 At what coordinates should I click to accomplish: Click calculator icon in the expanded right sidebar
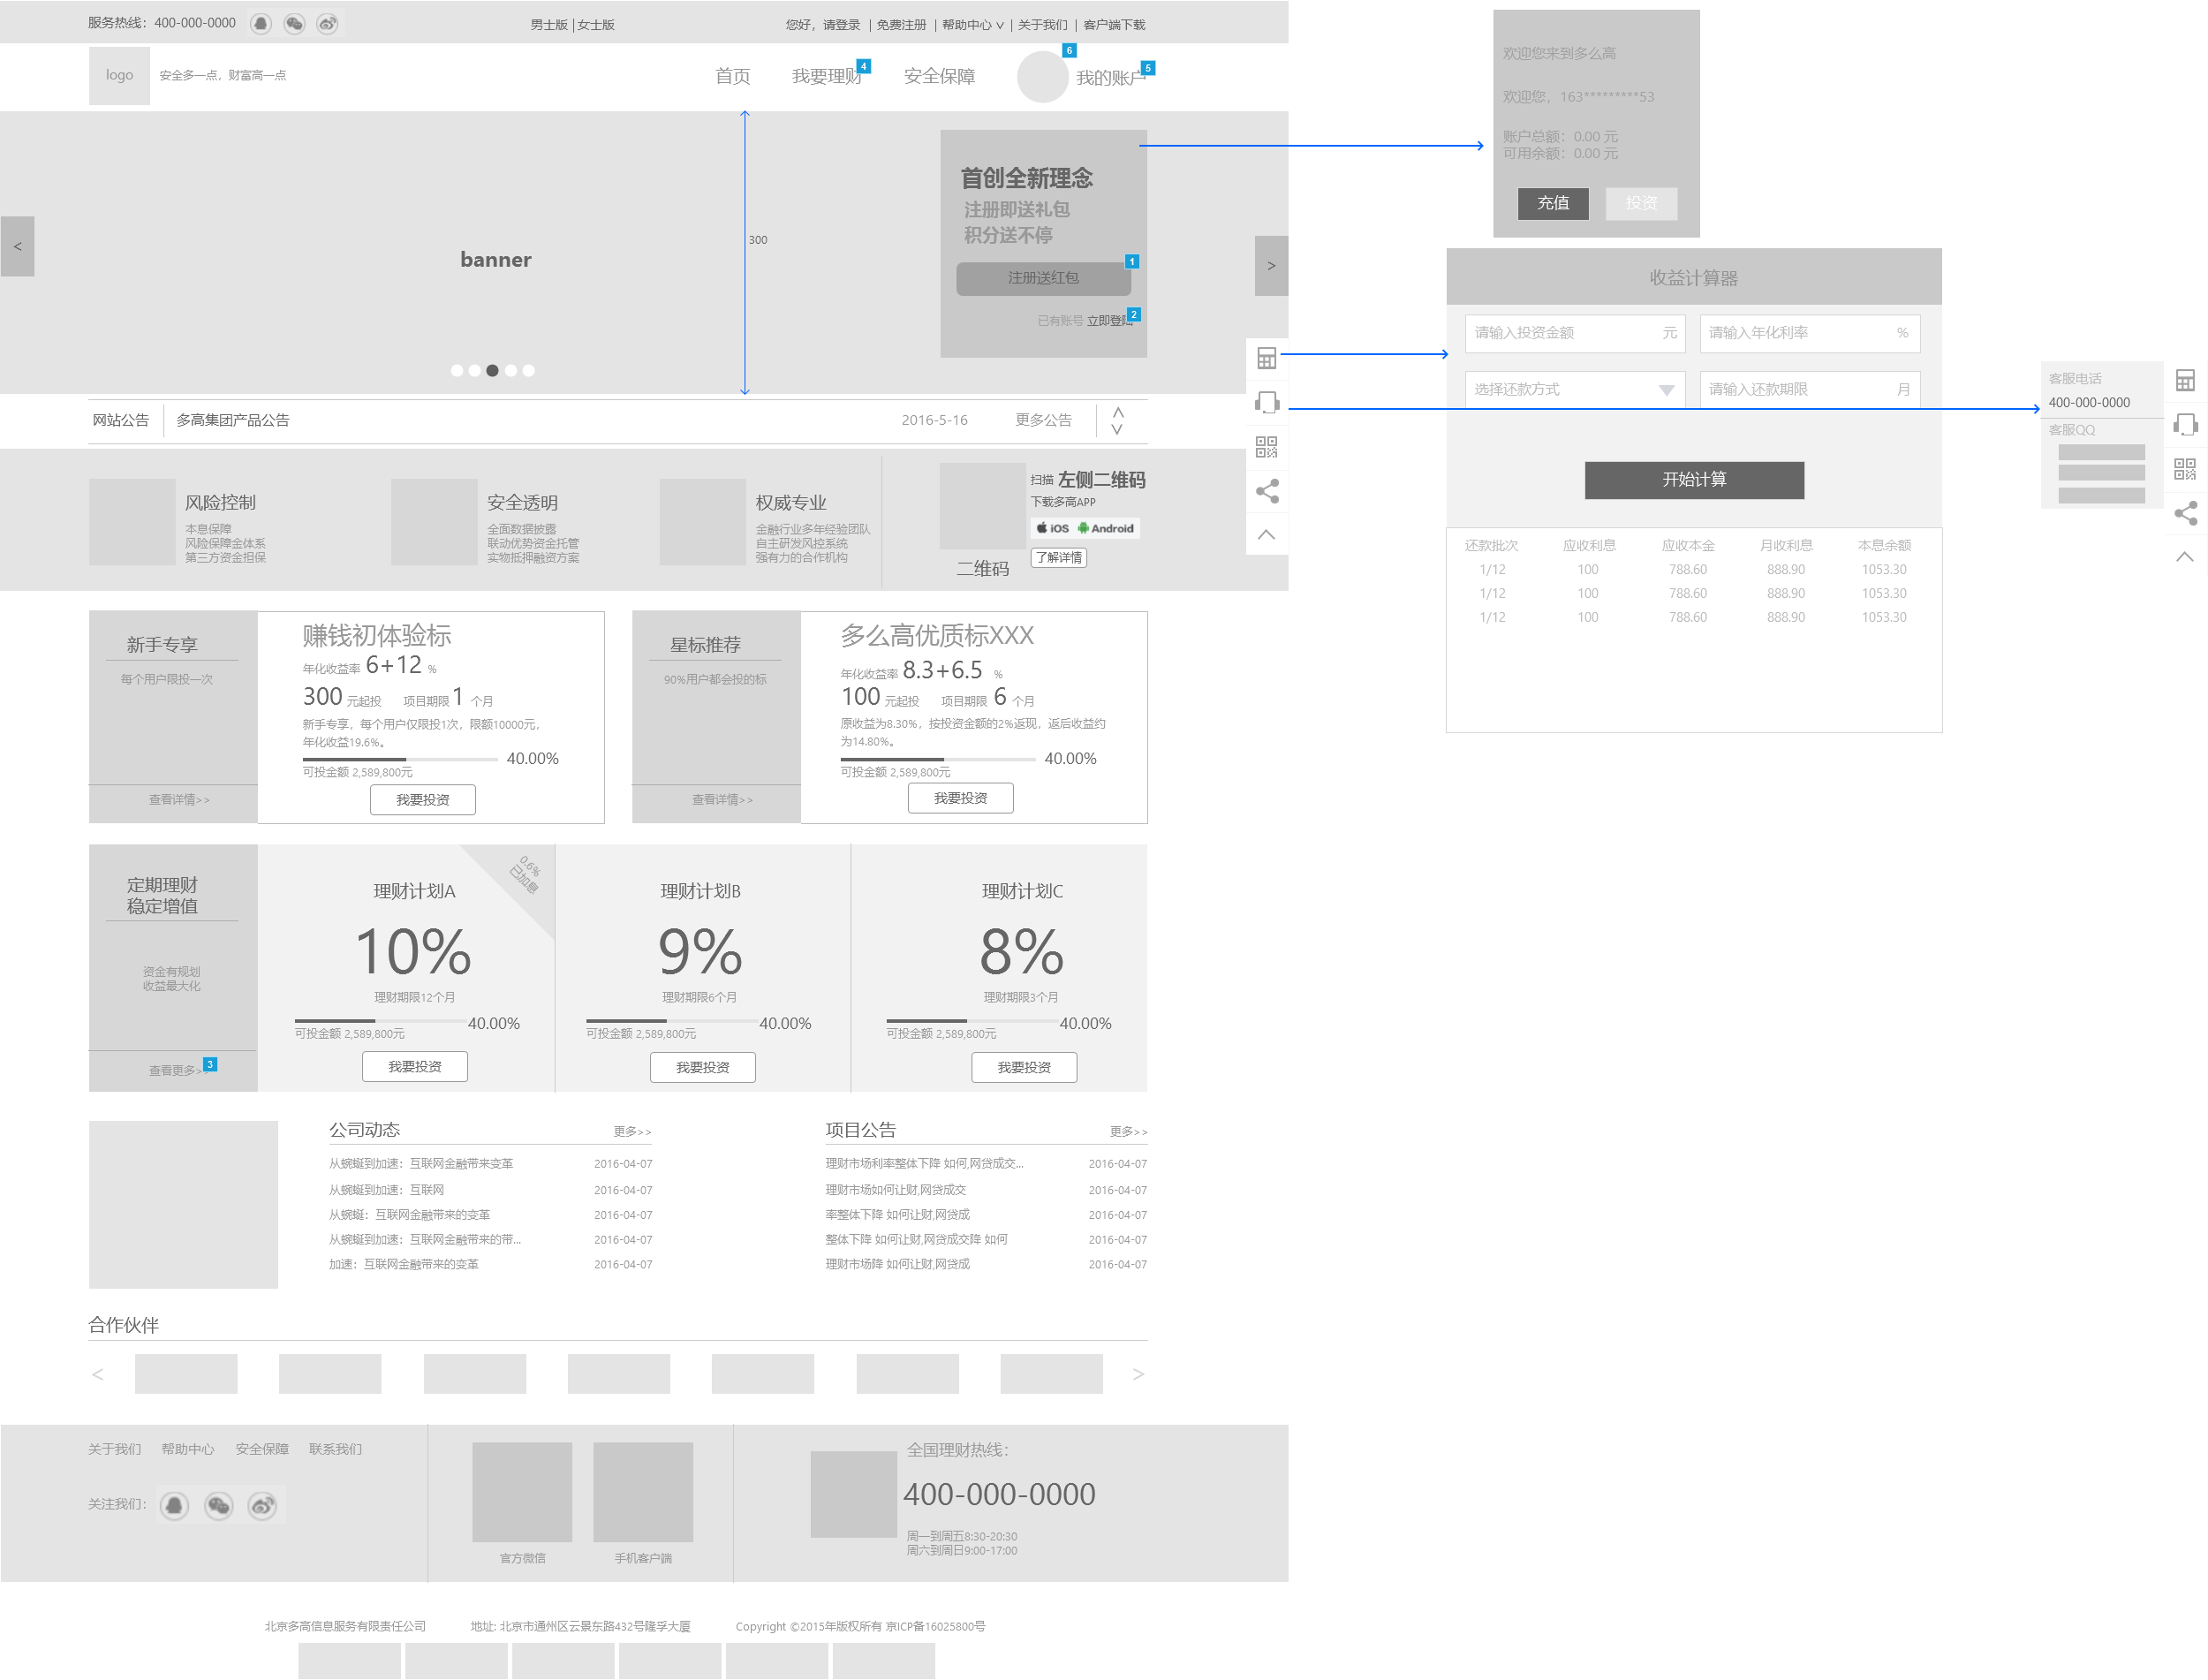click(x=2185, y=380)
